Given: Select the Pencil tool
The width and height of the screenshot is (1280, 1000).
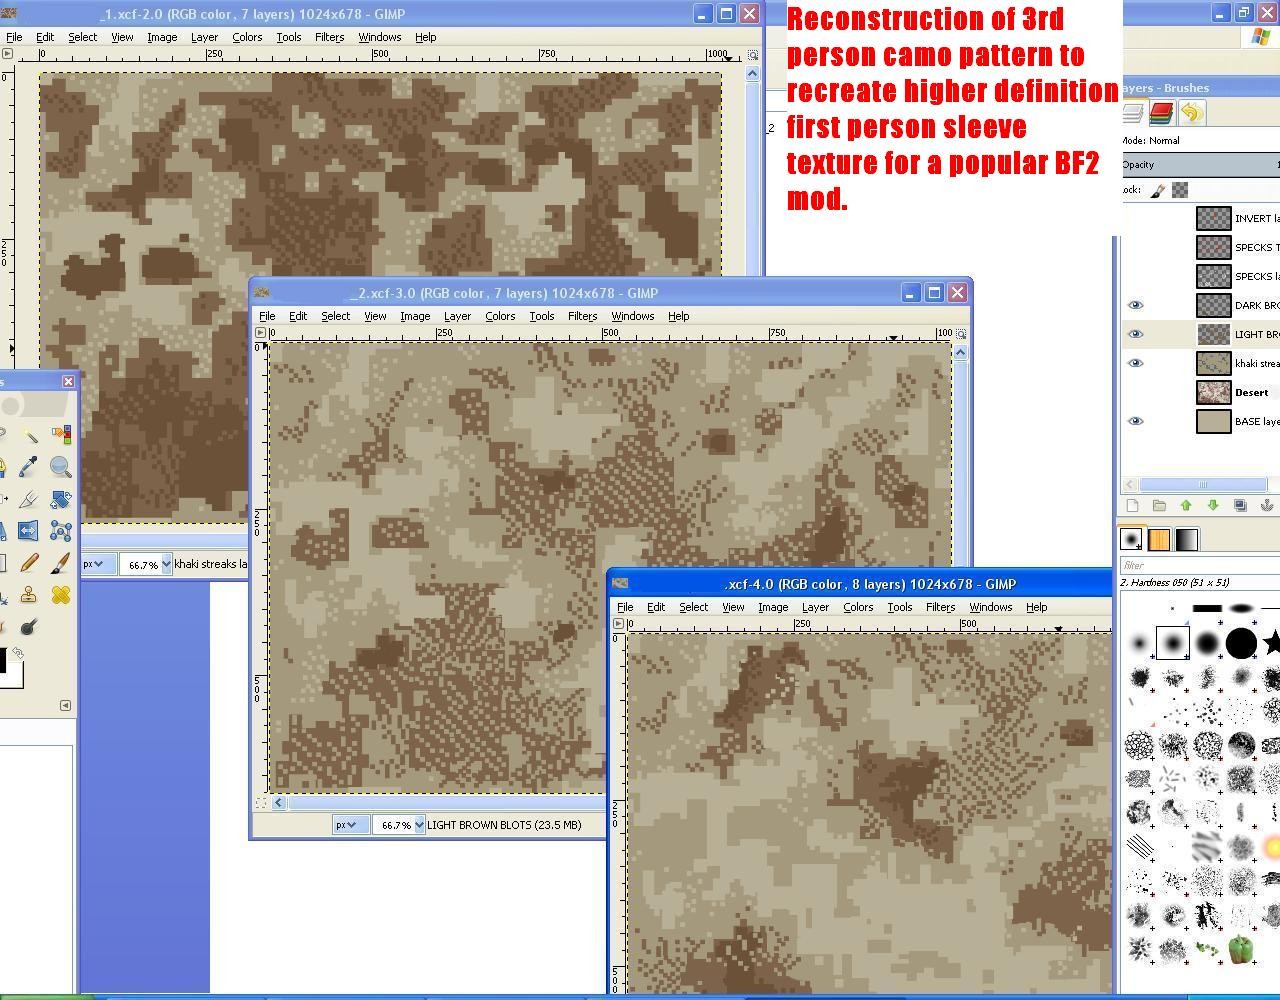Looking at the screenshot, I should point(30,563).
